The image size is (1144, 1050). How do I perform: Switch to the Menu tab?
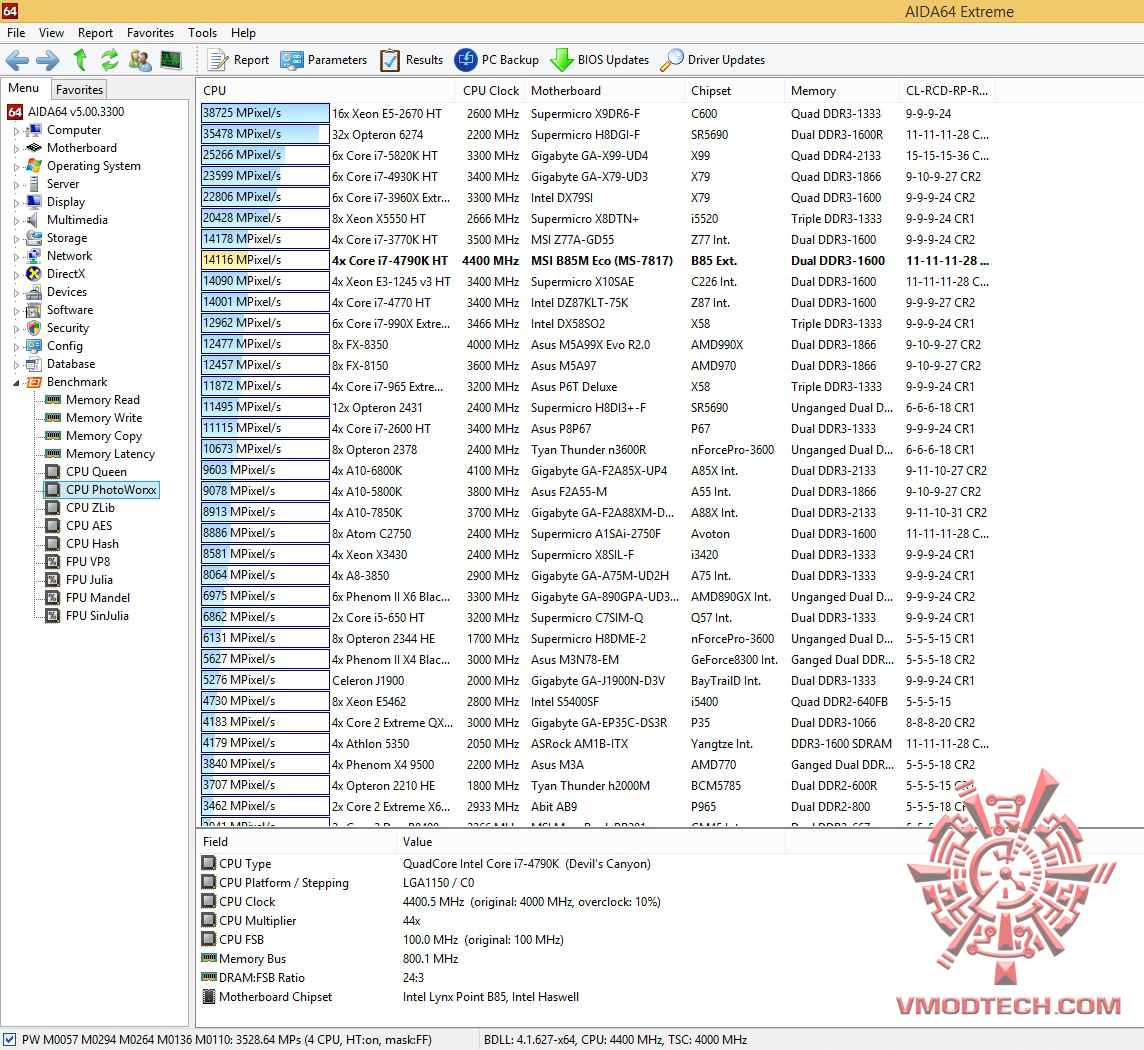[24, 88]
